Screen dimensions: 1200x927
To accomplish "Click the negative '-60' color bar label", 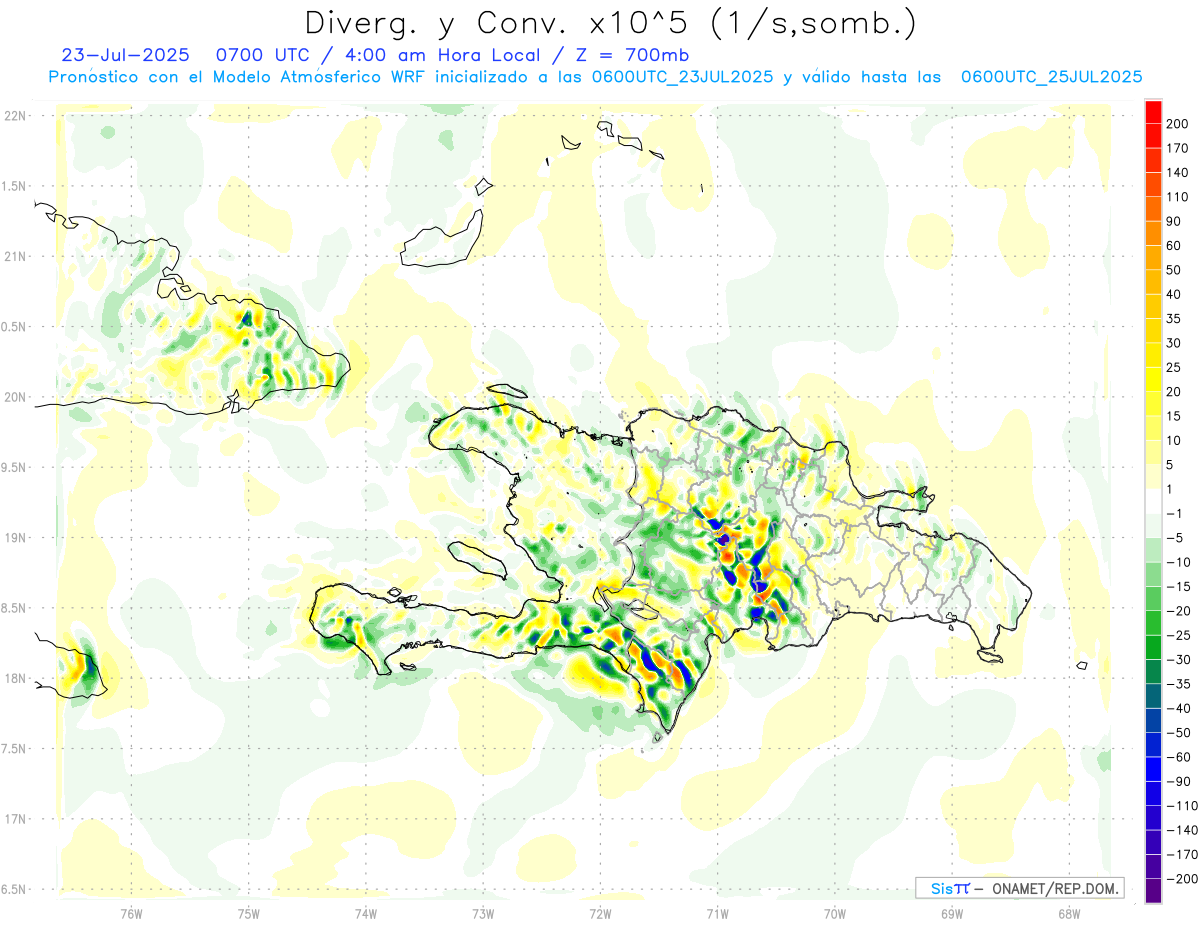I will [x=1177, y=757].
